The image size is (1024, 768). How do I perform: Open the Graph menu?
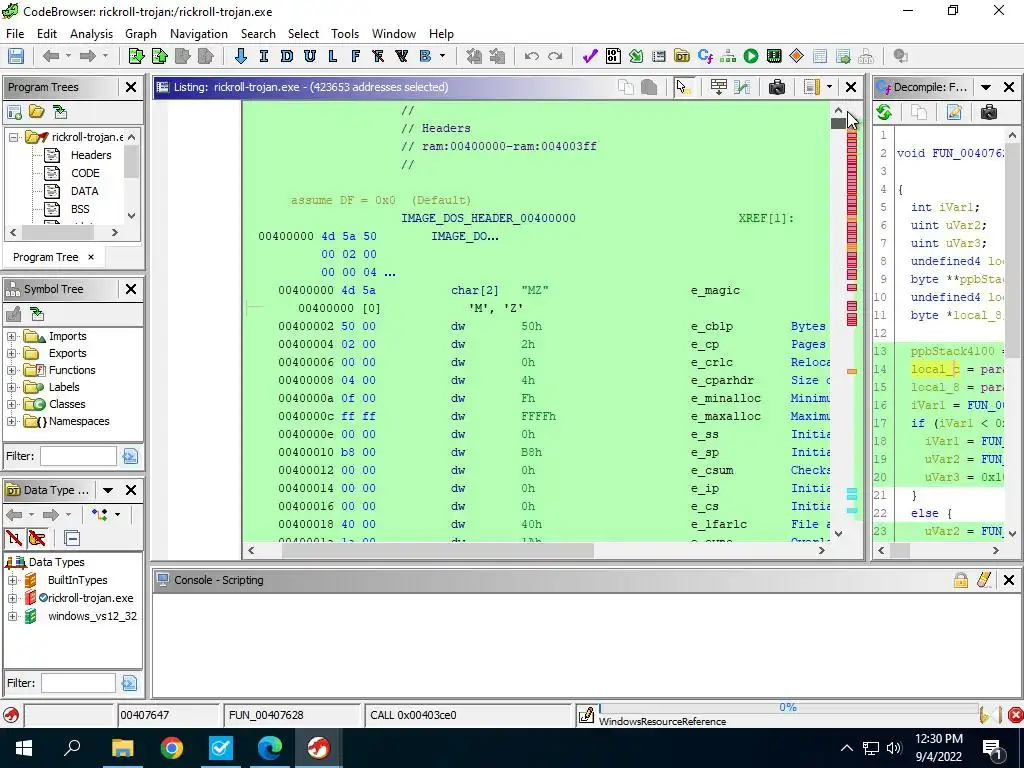141,34
